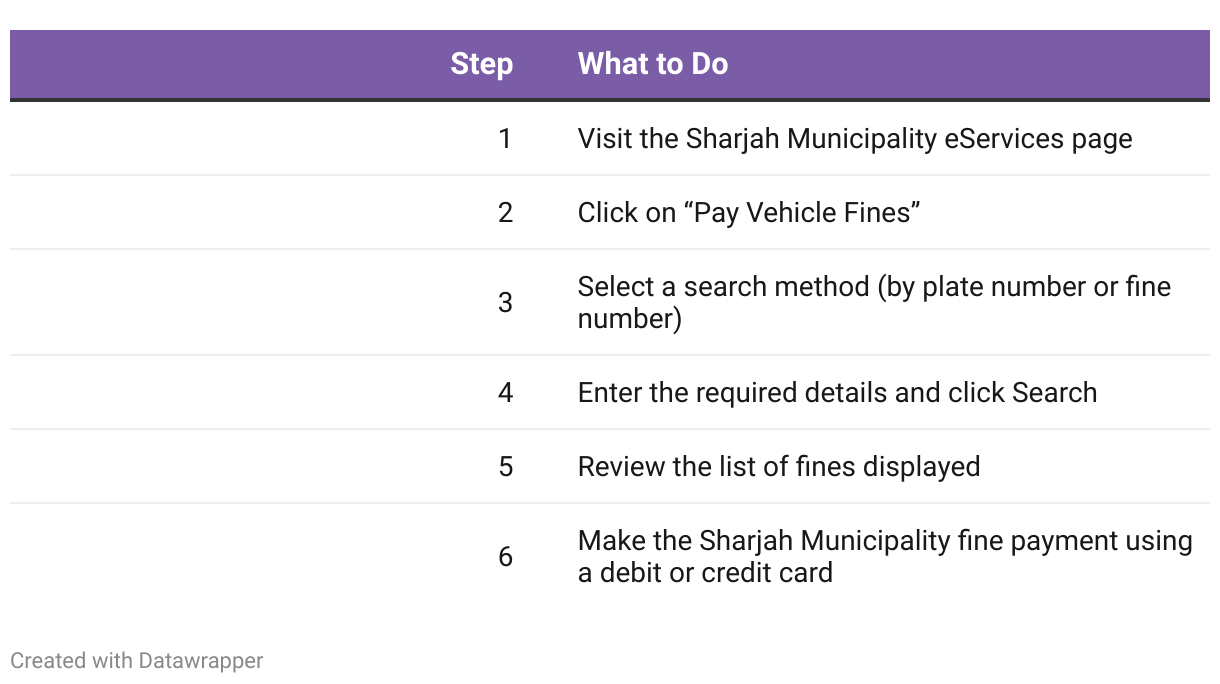Click the word "Search" in step 4
Screen dimensions: 1220x684
1054,392
